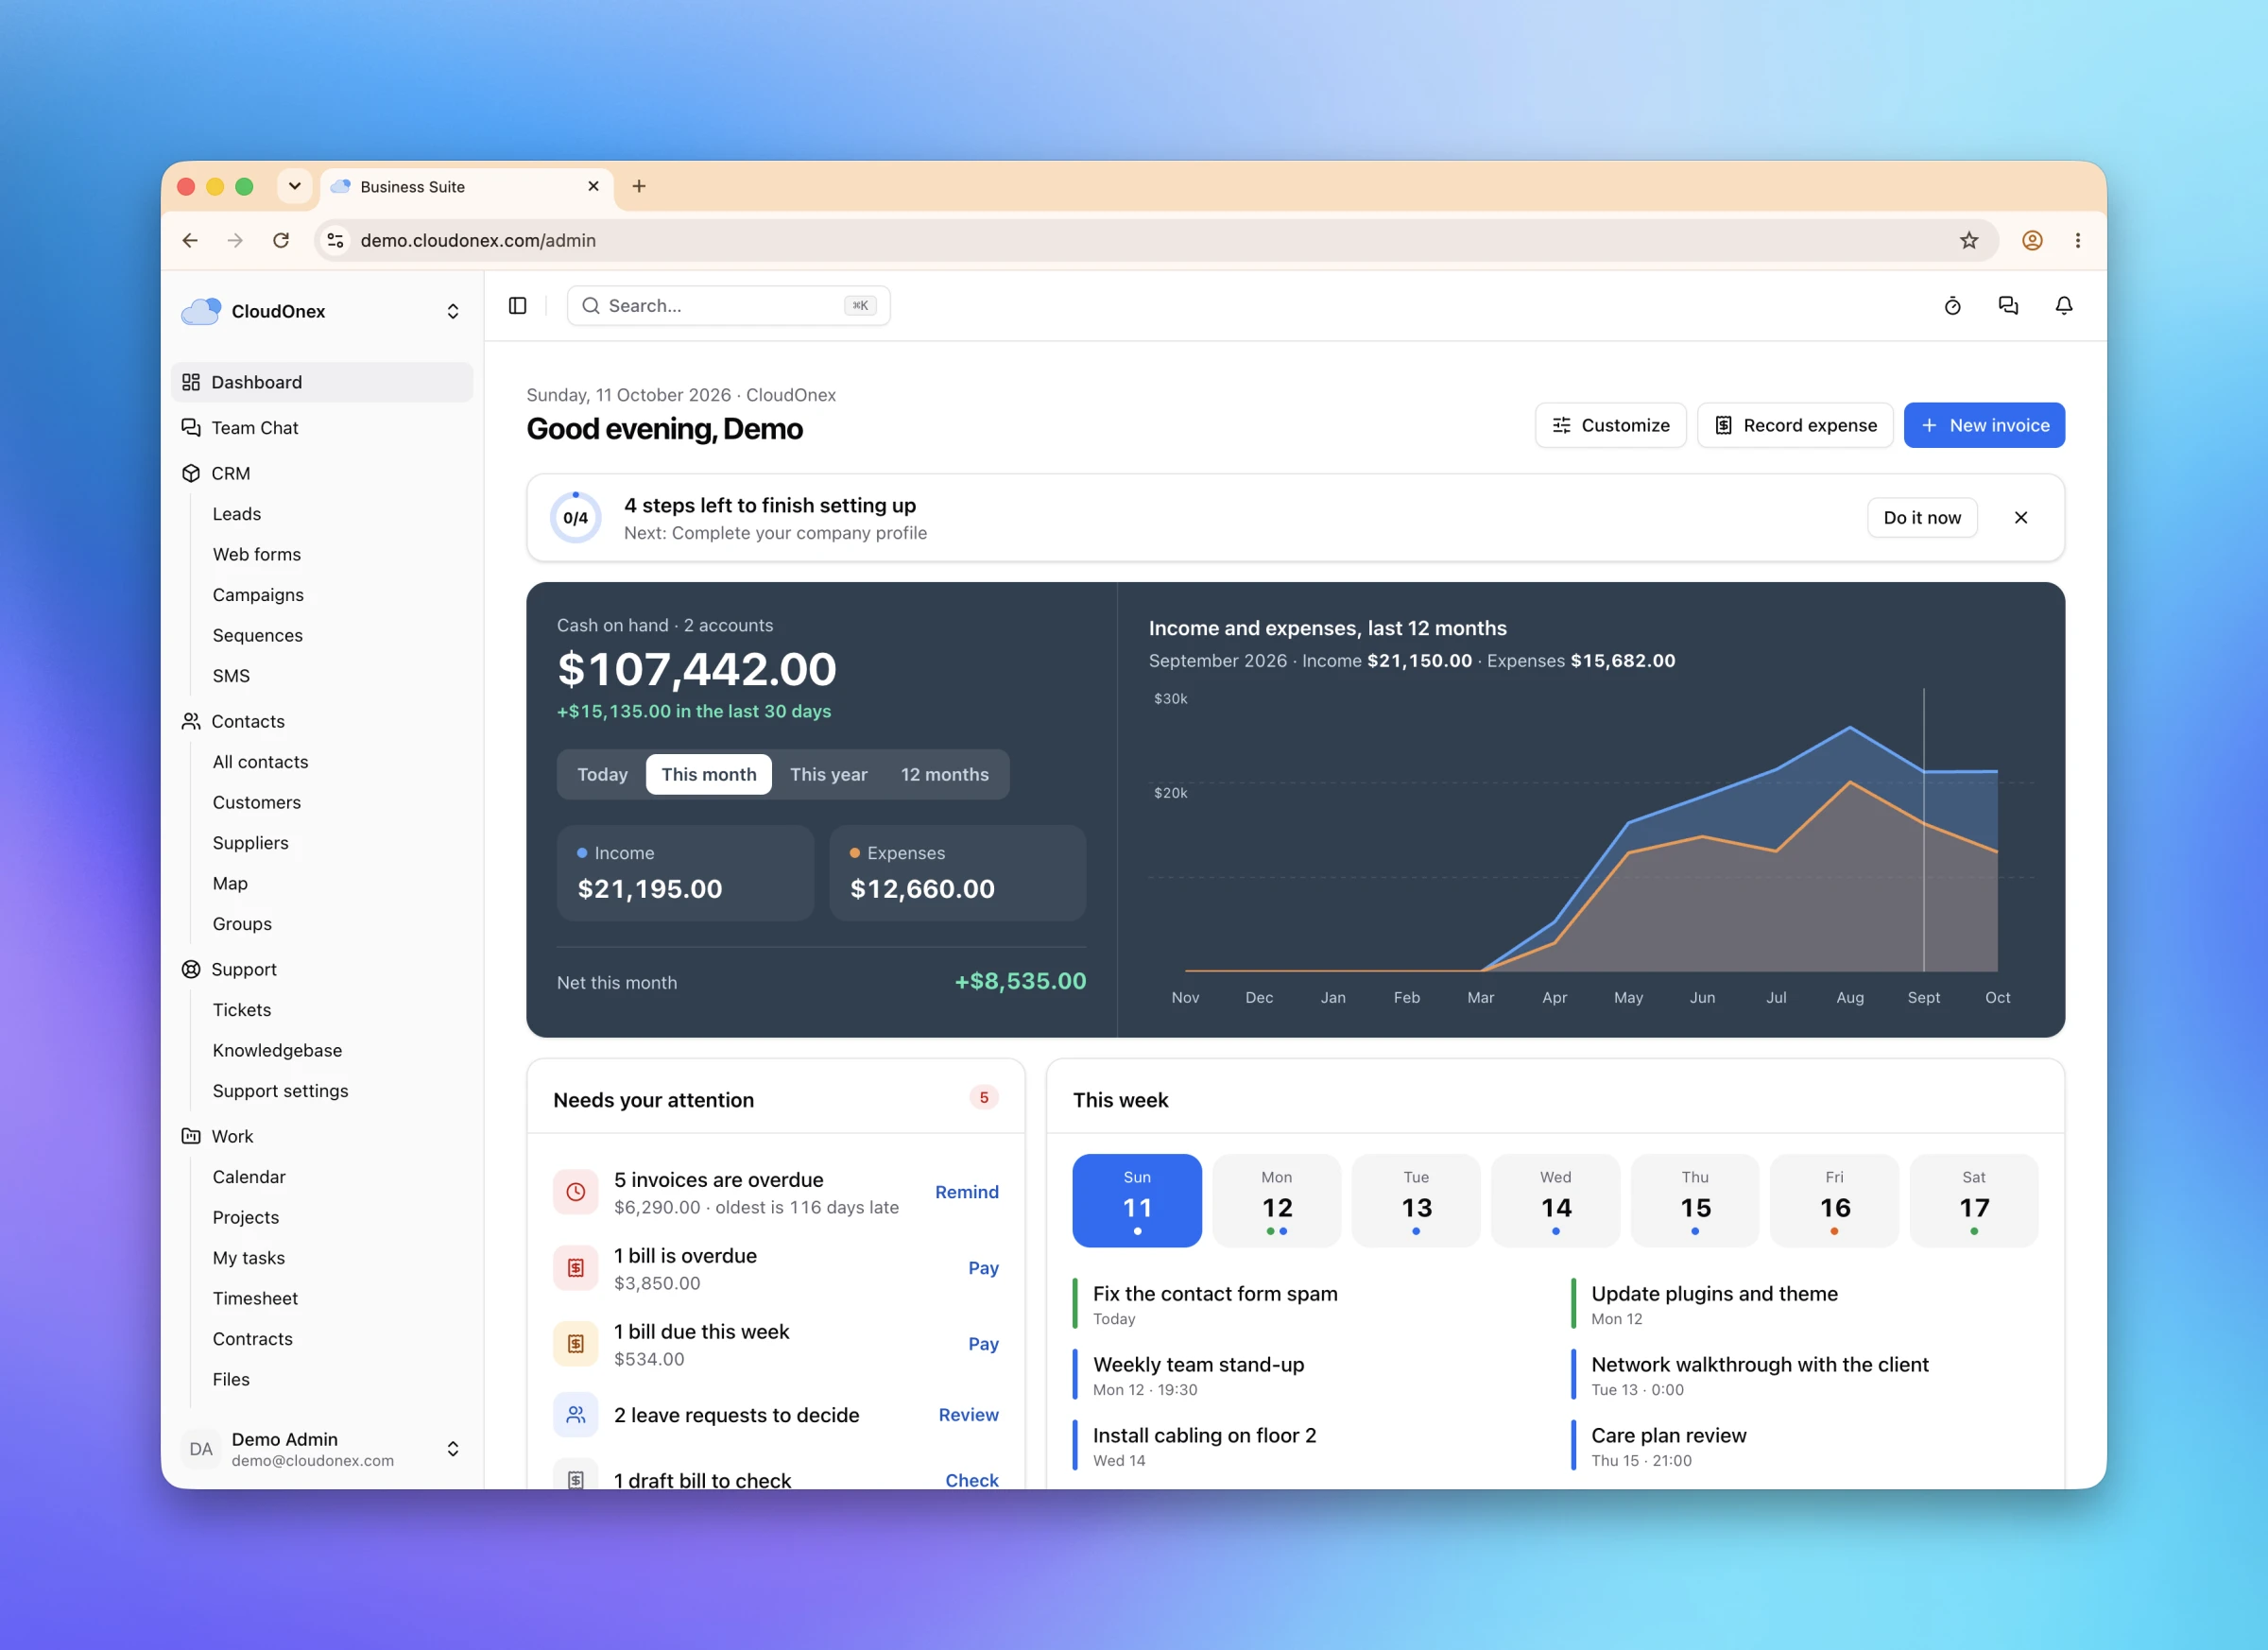Click the New invoice button
The image size is (2268, 1650).
click(1984, 426)
